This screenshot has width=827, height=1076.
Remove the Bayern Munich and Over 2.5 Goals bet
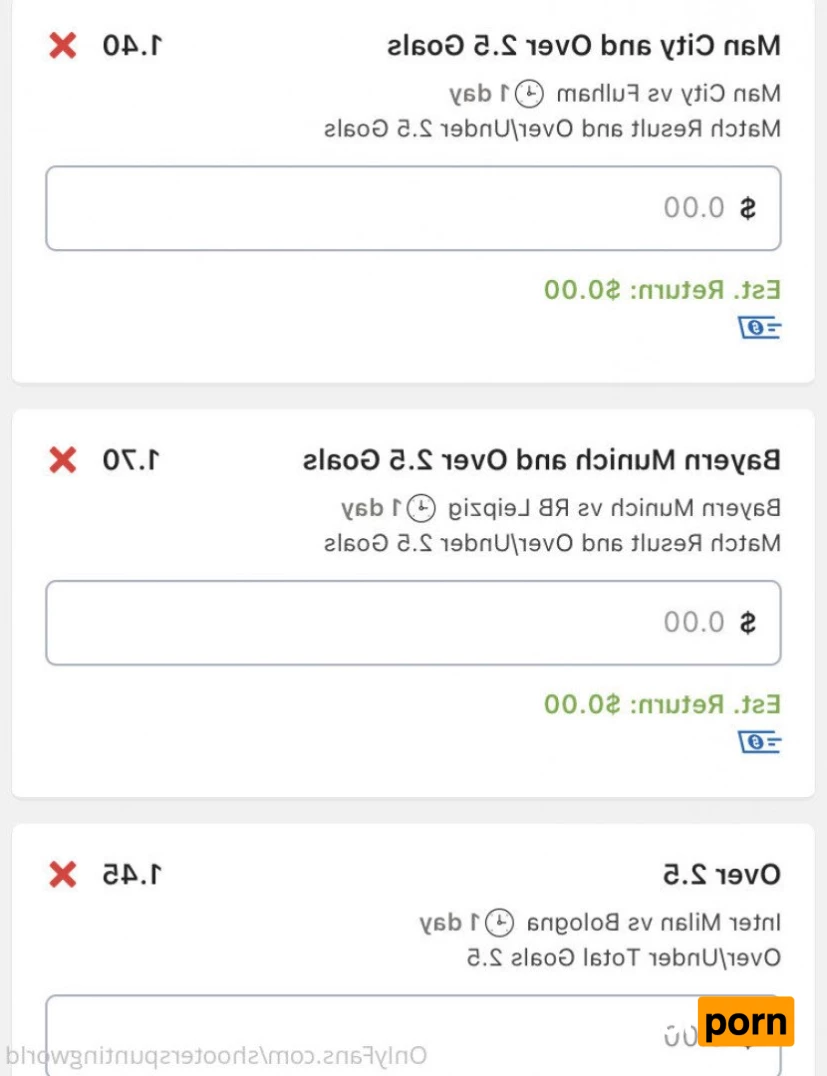(x=63, y=460)
